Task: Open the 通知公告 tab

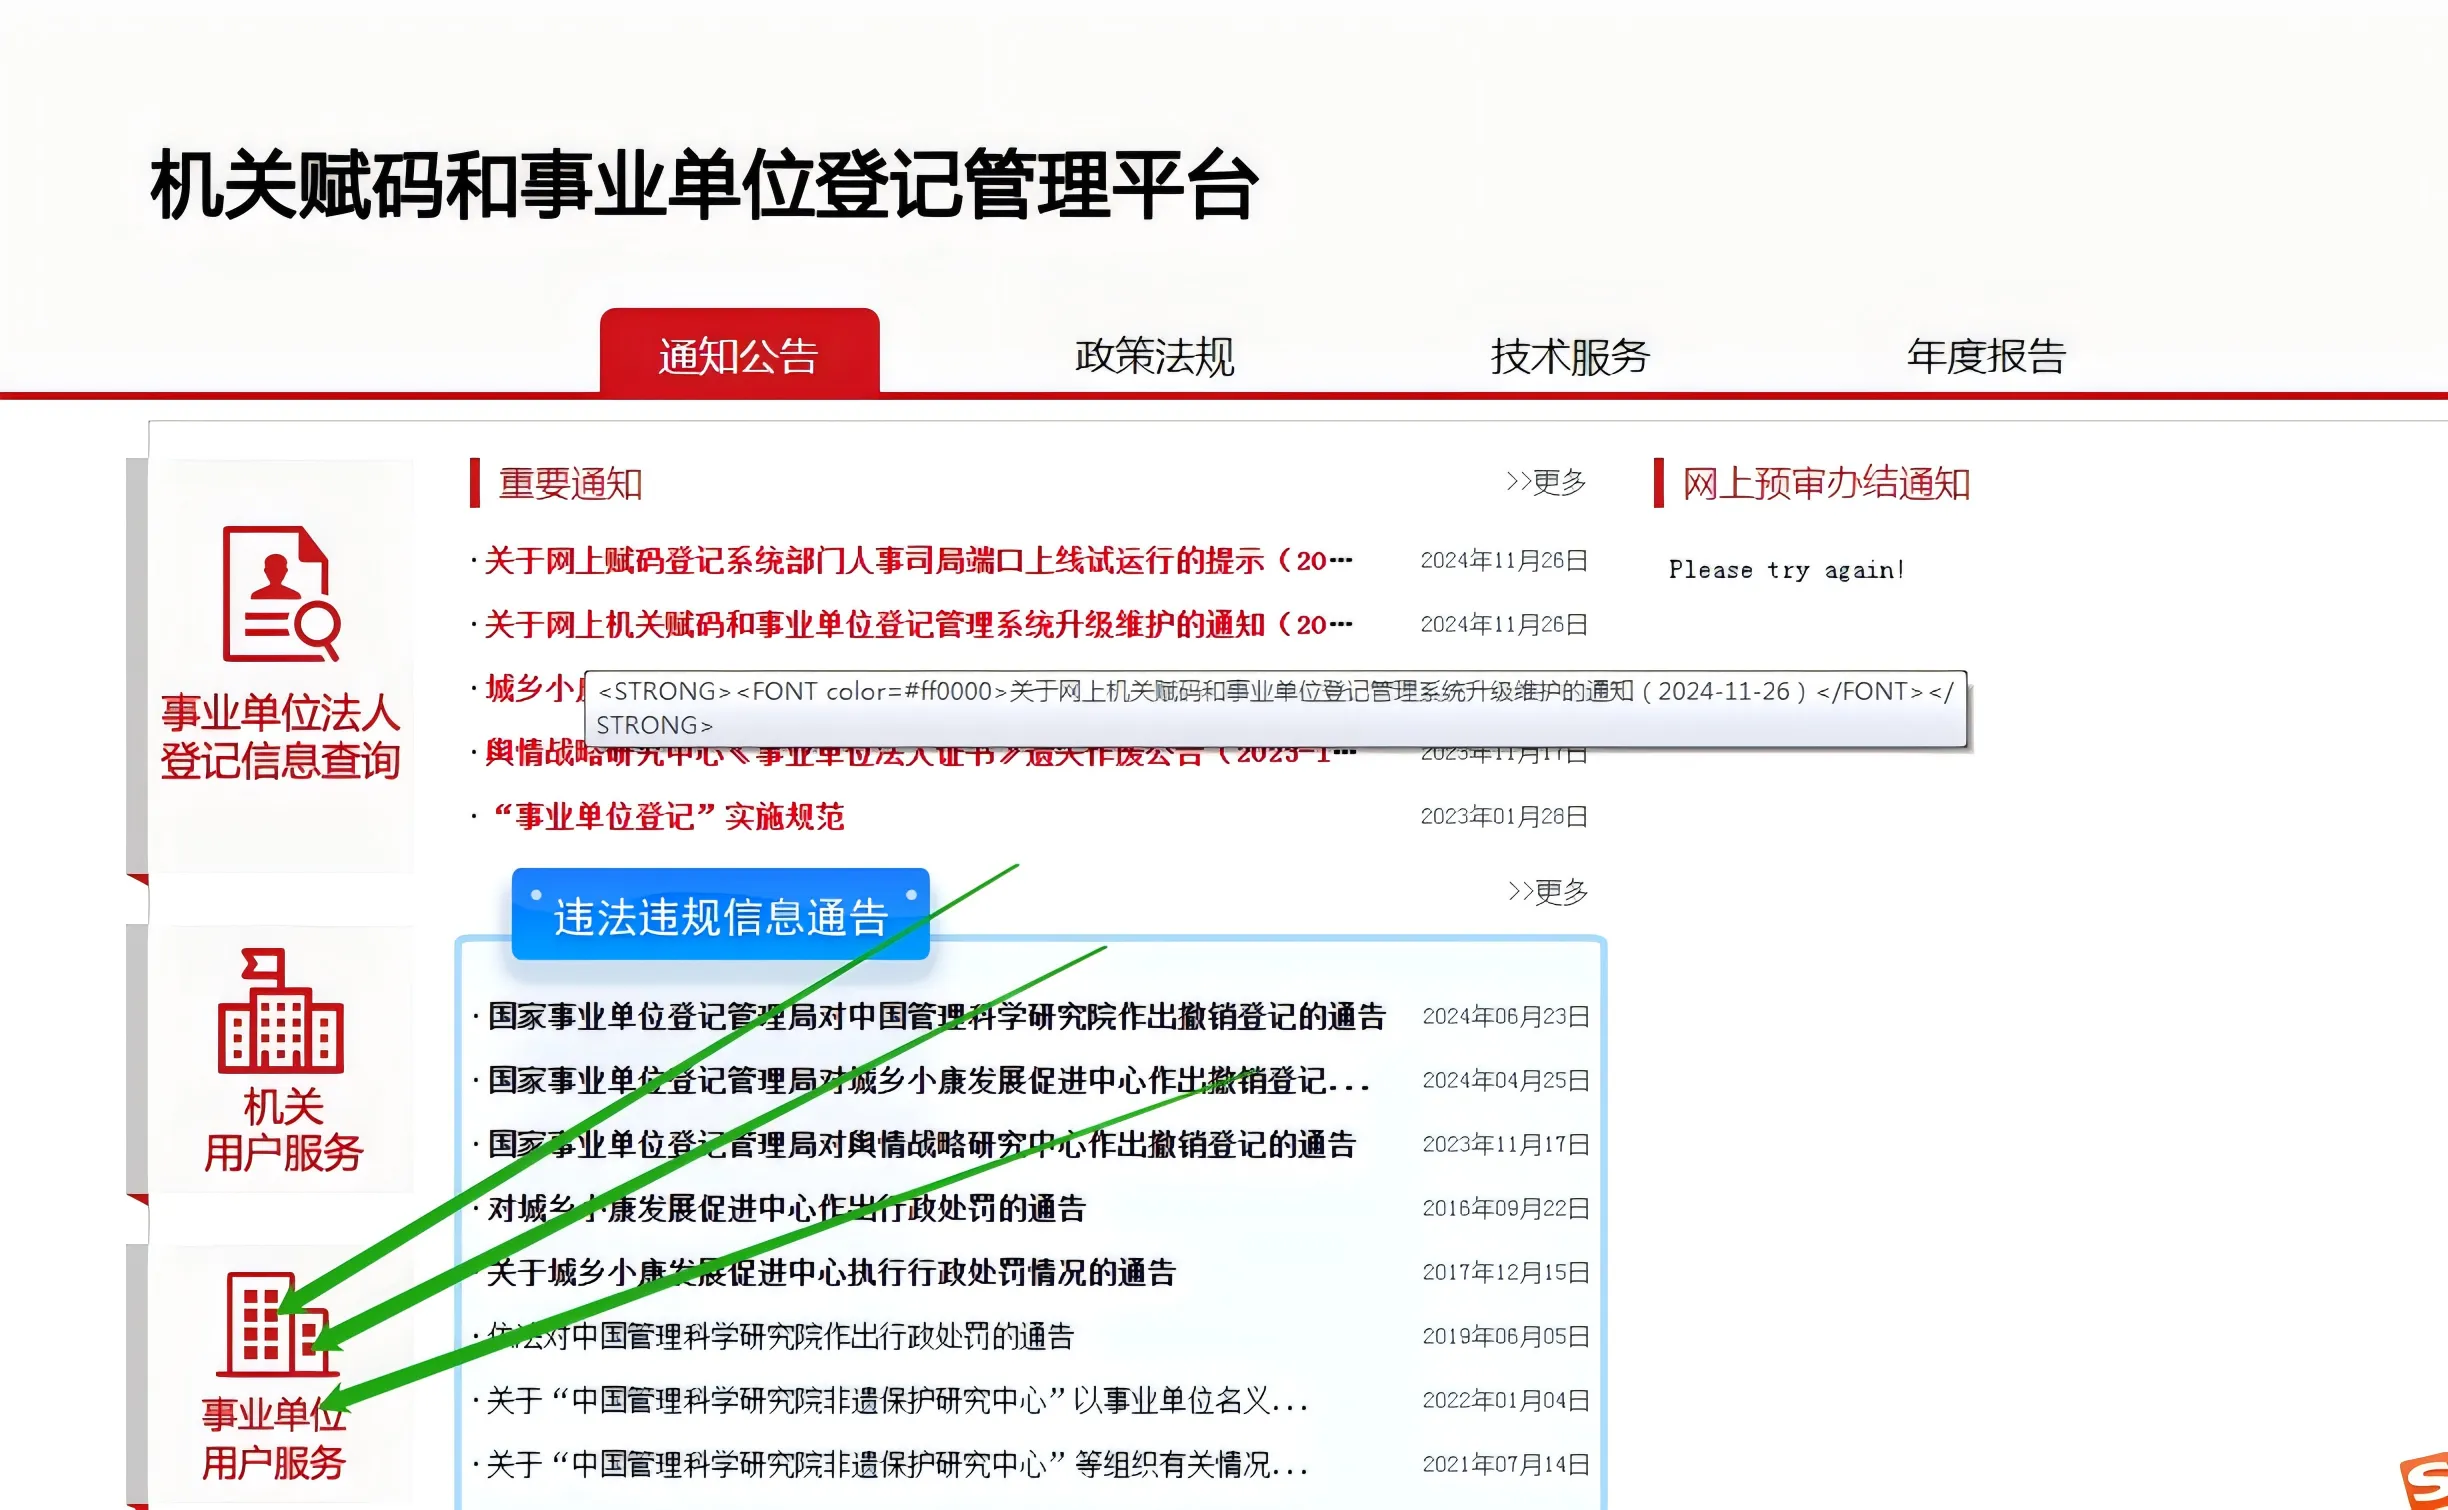Action: tap(739, 355)
